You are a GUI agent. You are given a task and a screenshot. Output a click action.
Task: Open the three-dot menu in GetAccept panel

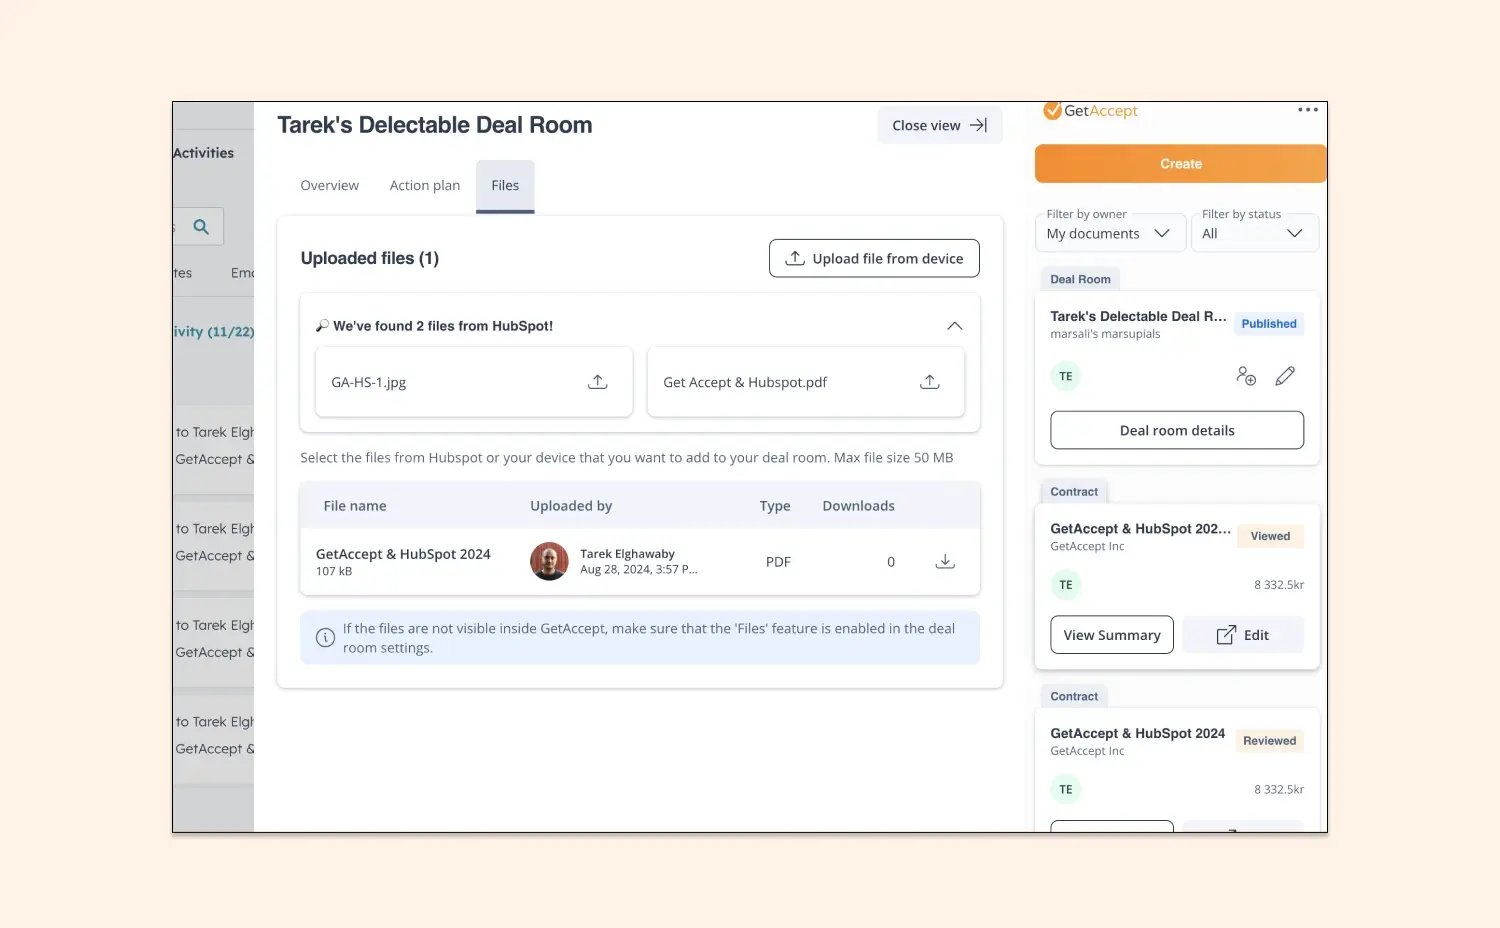(1308, 110)
